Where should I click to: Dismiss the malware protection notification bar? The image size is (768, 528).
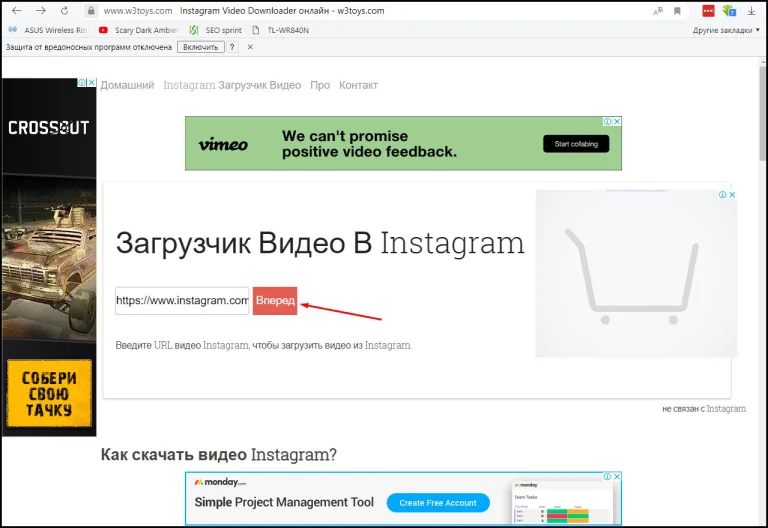250,47
